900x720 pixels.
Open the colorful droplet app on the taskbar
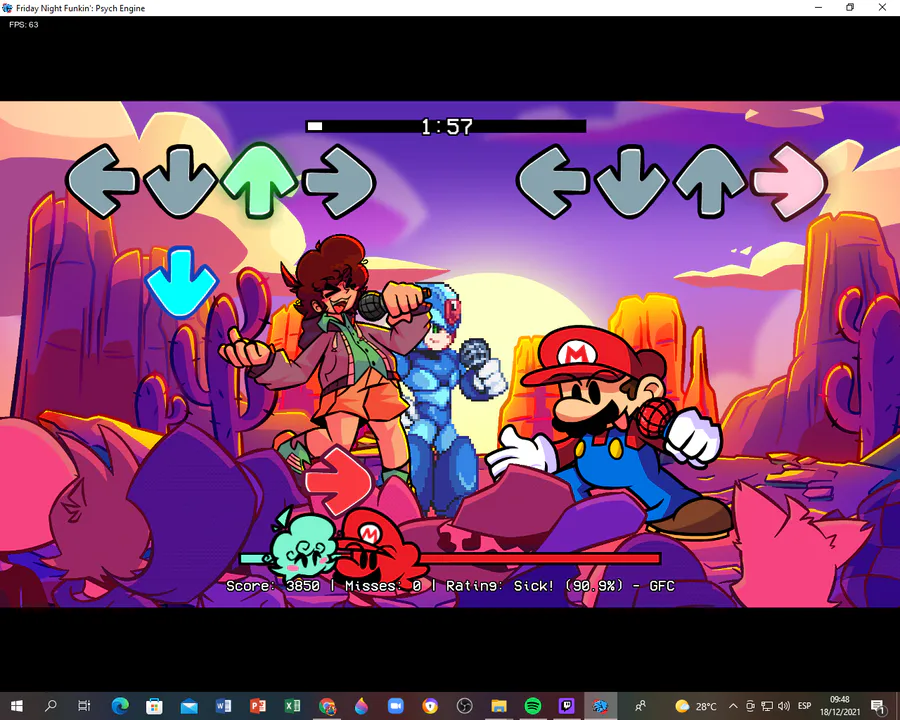(361, 706)
